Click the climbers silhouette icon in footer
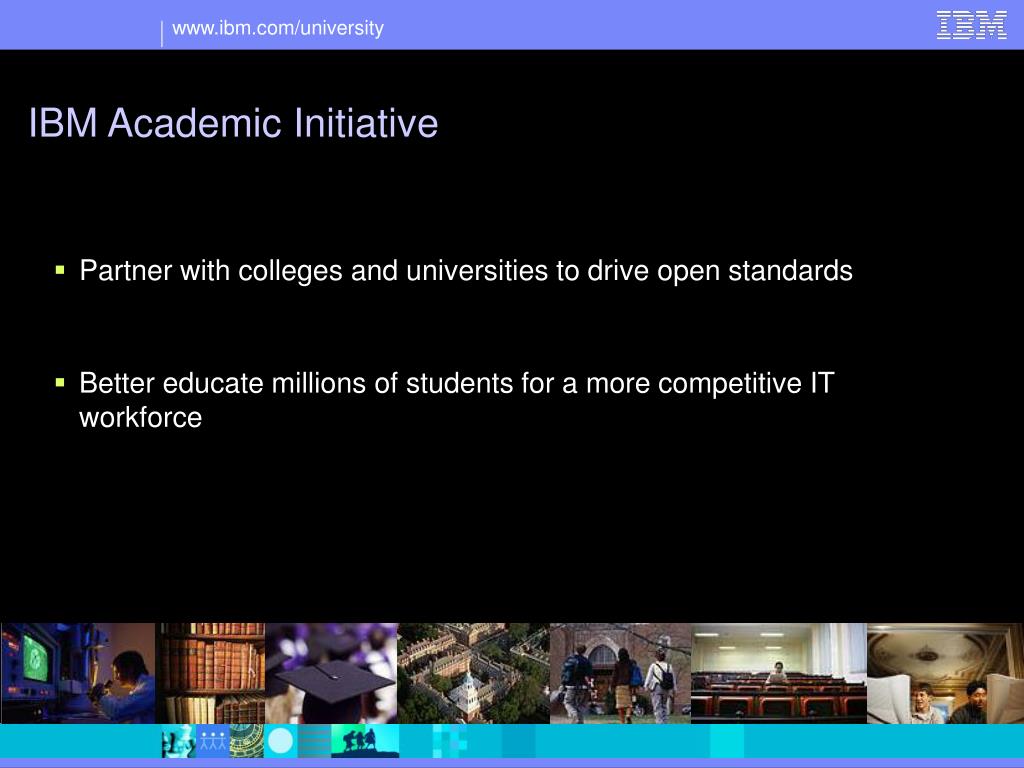The height and width of the screenshot is (768, 1024). click(x=365, y=741)
